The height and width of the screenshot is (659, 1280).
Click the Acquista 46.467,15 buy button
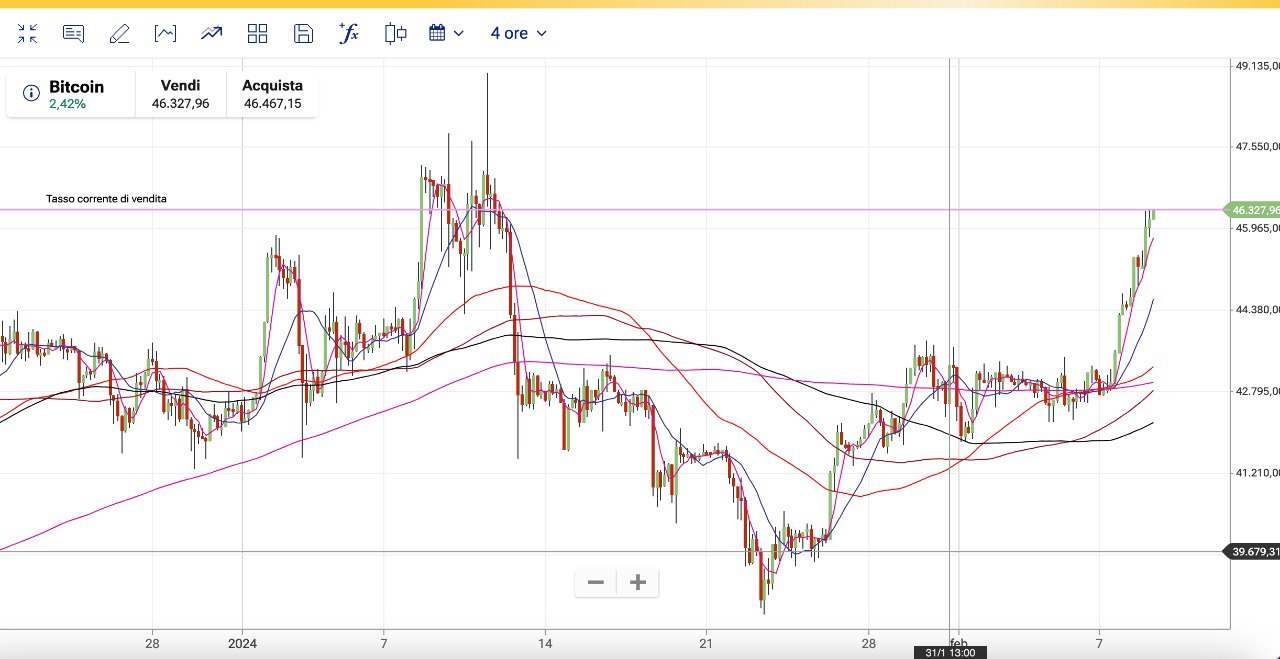click(272, 94)
